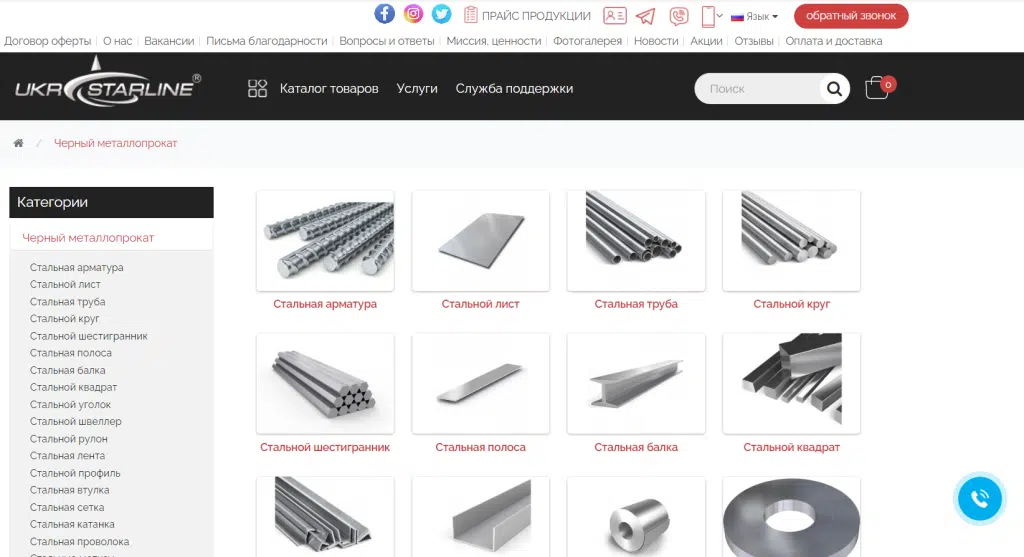1024x557 pixels.
Task: Click the UKR Starline logo
Action: click(x=108, y=82)
